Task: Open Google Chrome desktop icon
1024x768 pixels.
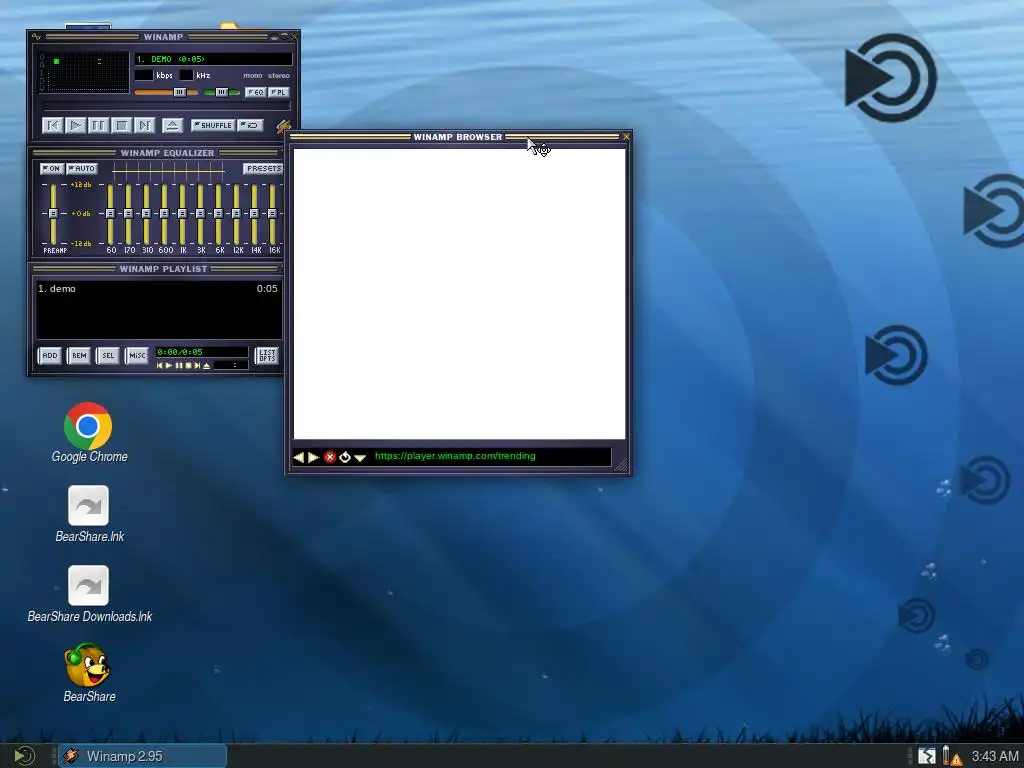Action: 89,433
